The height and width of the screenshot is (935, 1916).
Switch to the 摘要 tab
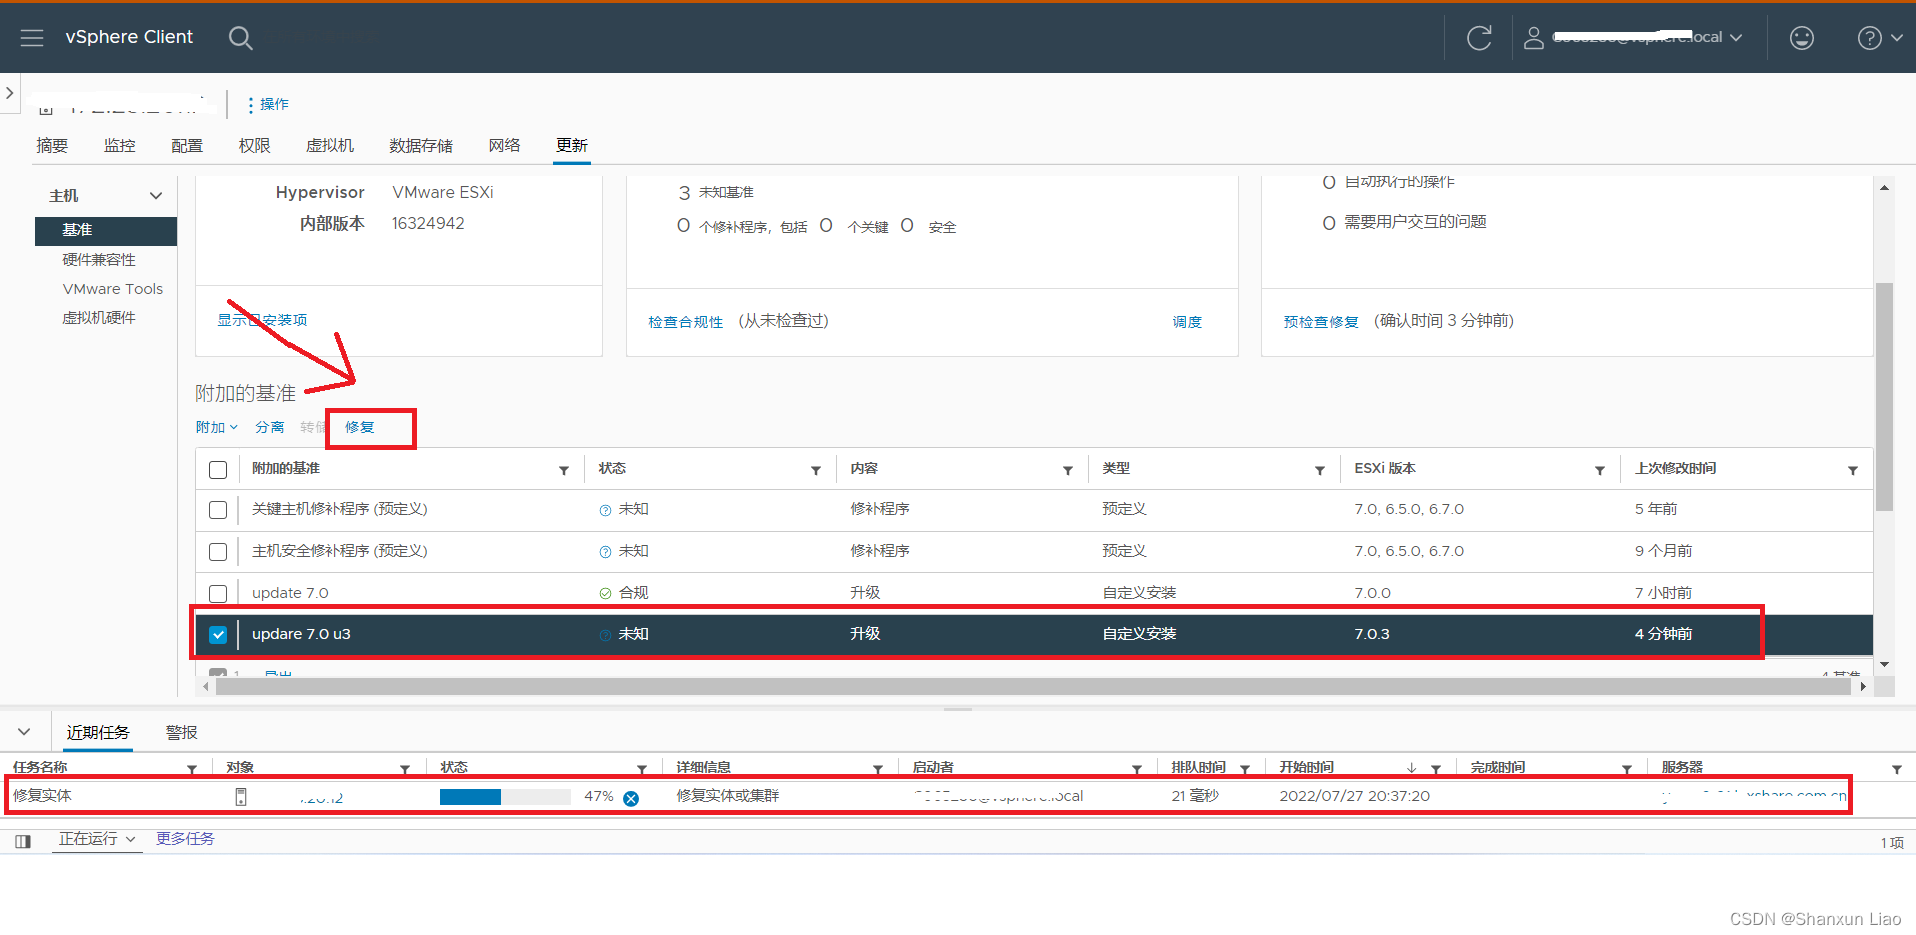tap(52, 146)
